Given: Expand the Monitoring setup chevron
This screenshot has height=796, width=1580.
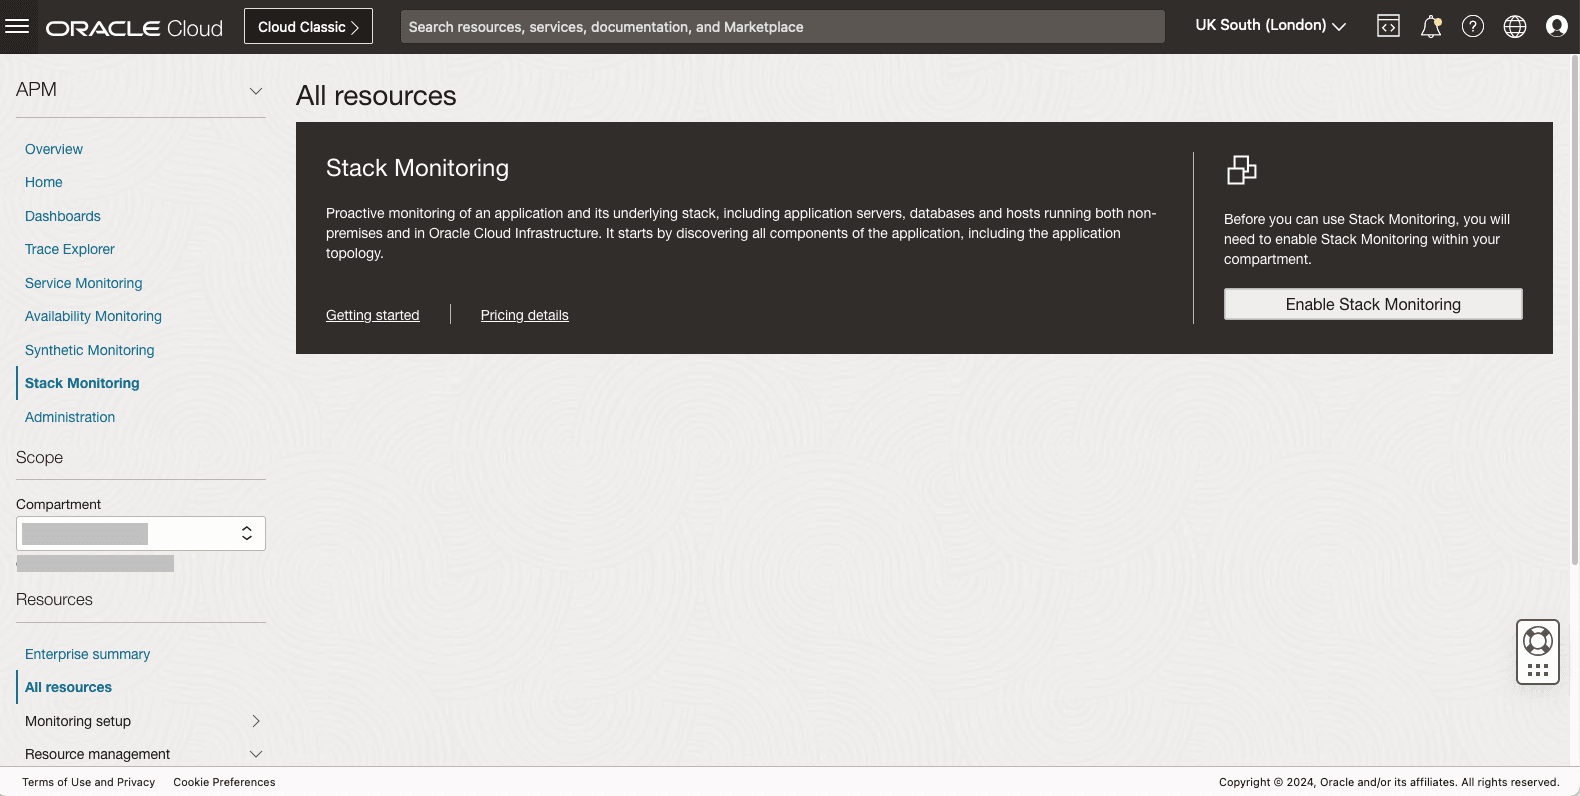Looking at the screenshot, I should click(256, 721).
